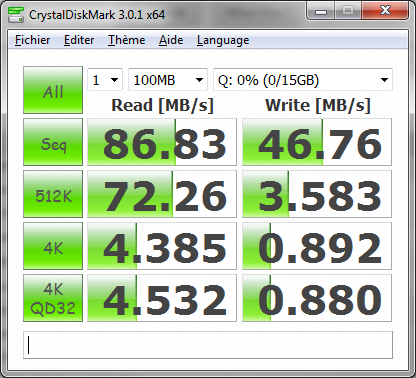This screenshot has height=378, width=416.
Task: Run all benchmarks with the All button
Action: 53,90
